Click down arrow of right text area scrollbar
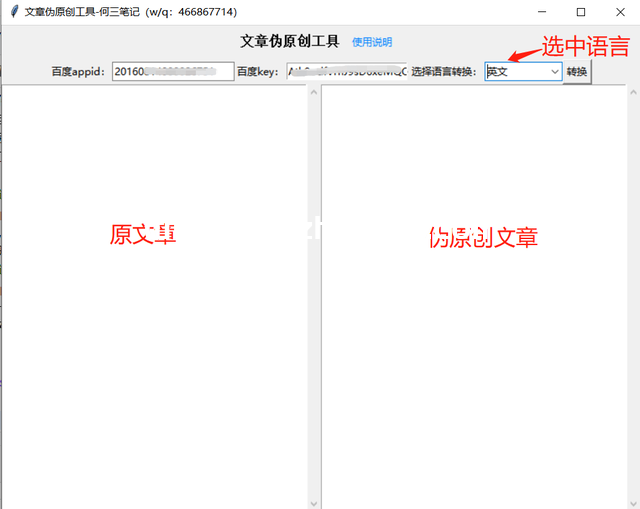Screen dimensions: 640x509 pyautogui.click(x=633, y=502)
